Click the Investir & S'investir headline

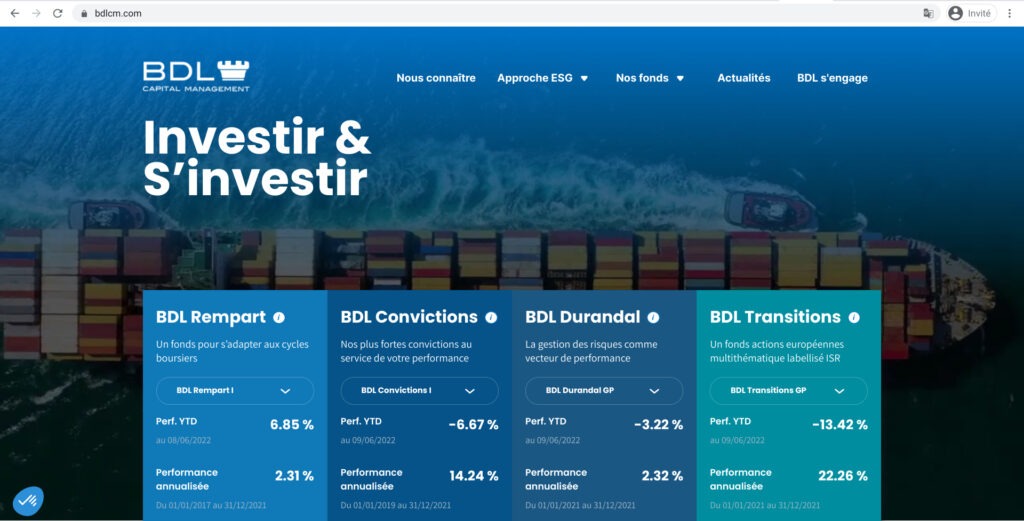(257, 157)
